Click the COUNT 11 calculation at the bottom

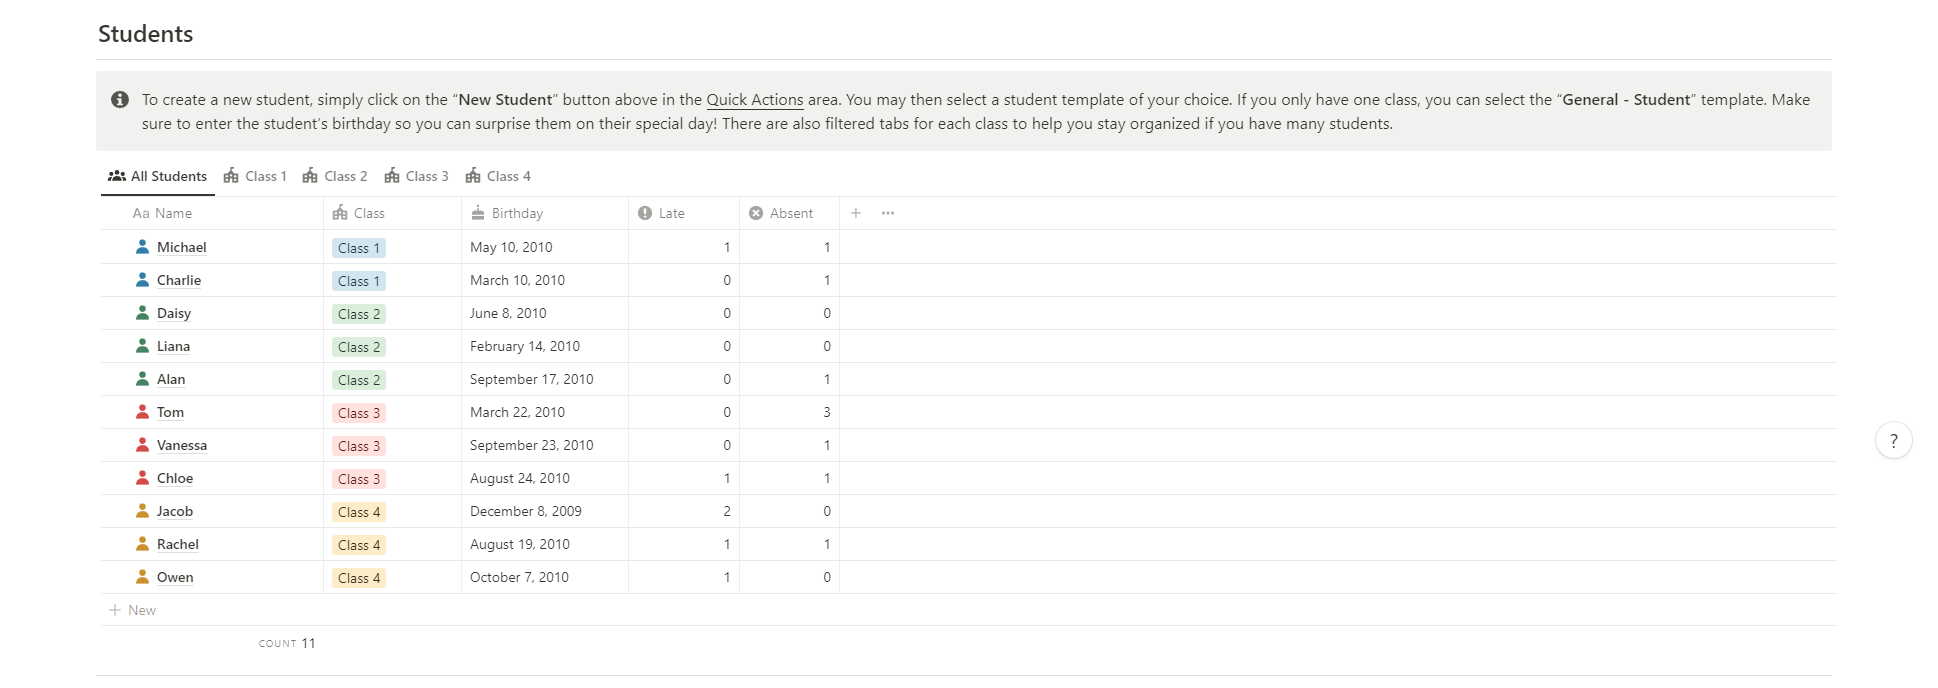(287, 643)
